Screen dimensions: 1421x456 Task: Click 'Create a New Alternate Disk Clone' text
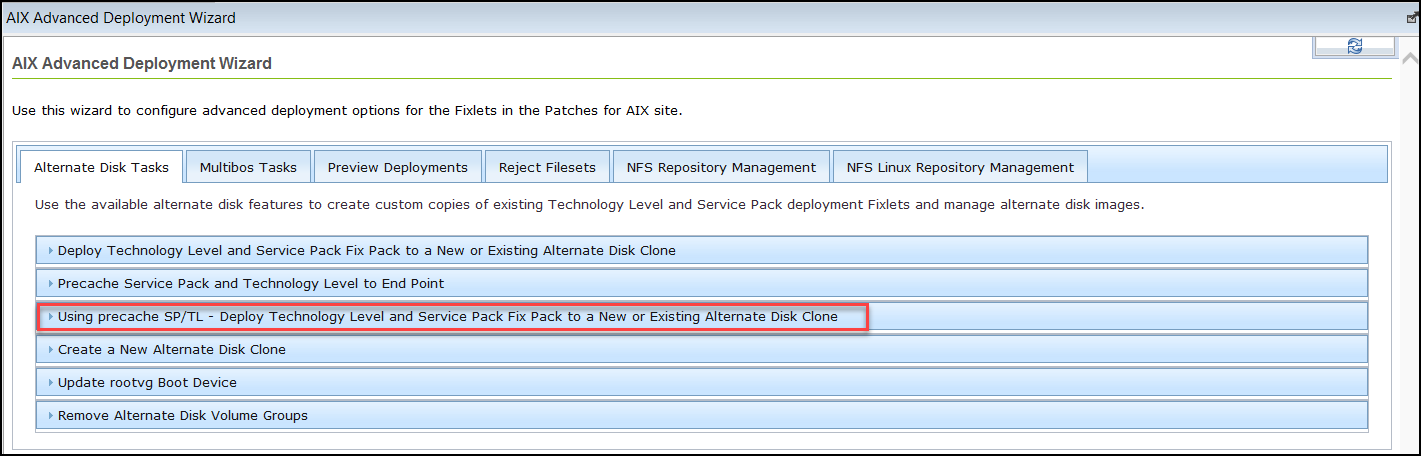[x=172, y=349]
